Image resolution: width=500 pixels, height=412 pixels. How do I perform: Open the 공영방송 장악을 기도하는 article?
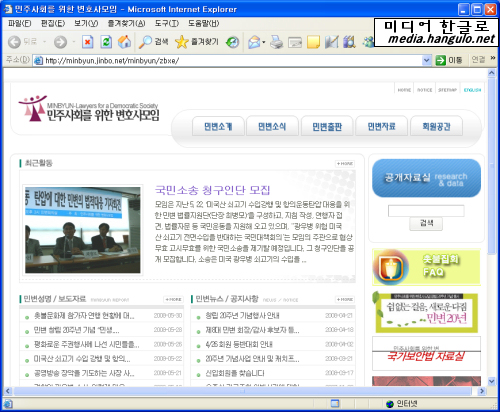coord(84,373)
